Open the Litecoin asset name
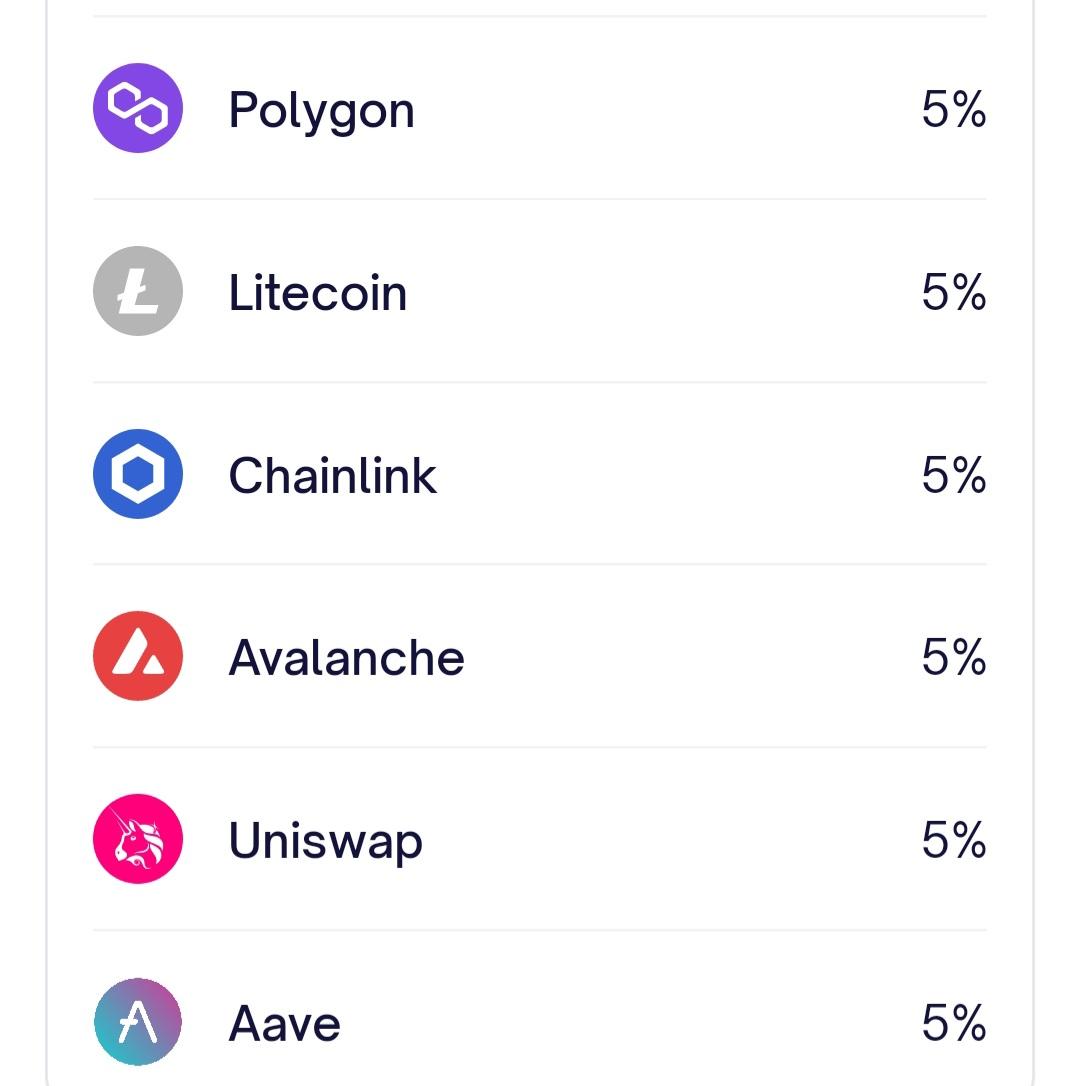 point(318,293)
